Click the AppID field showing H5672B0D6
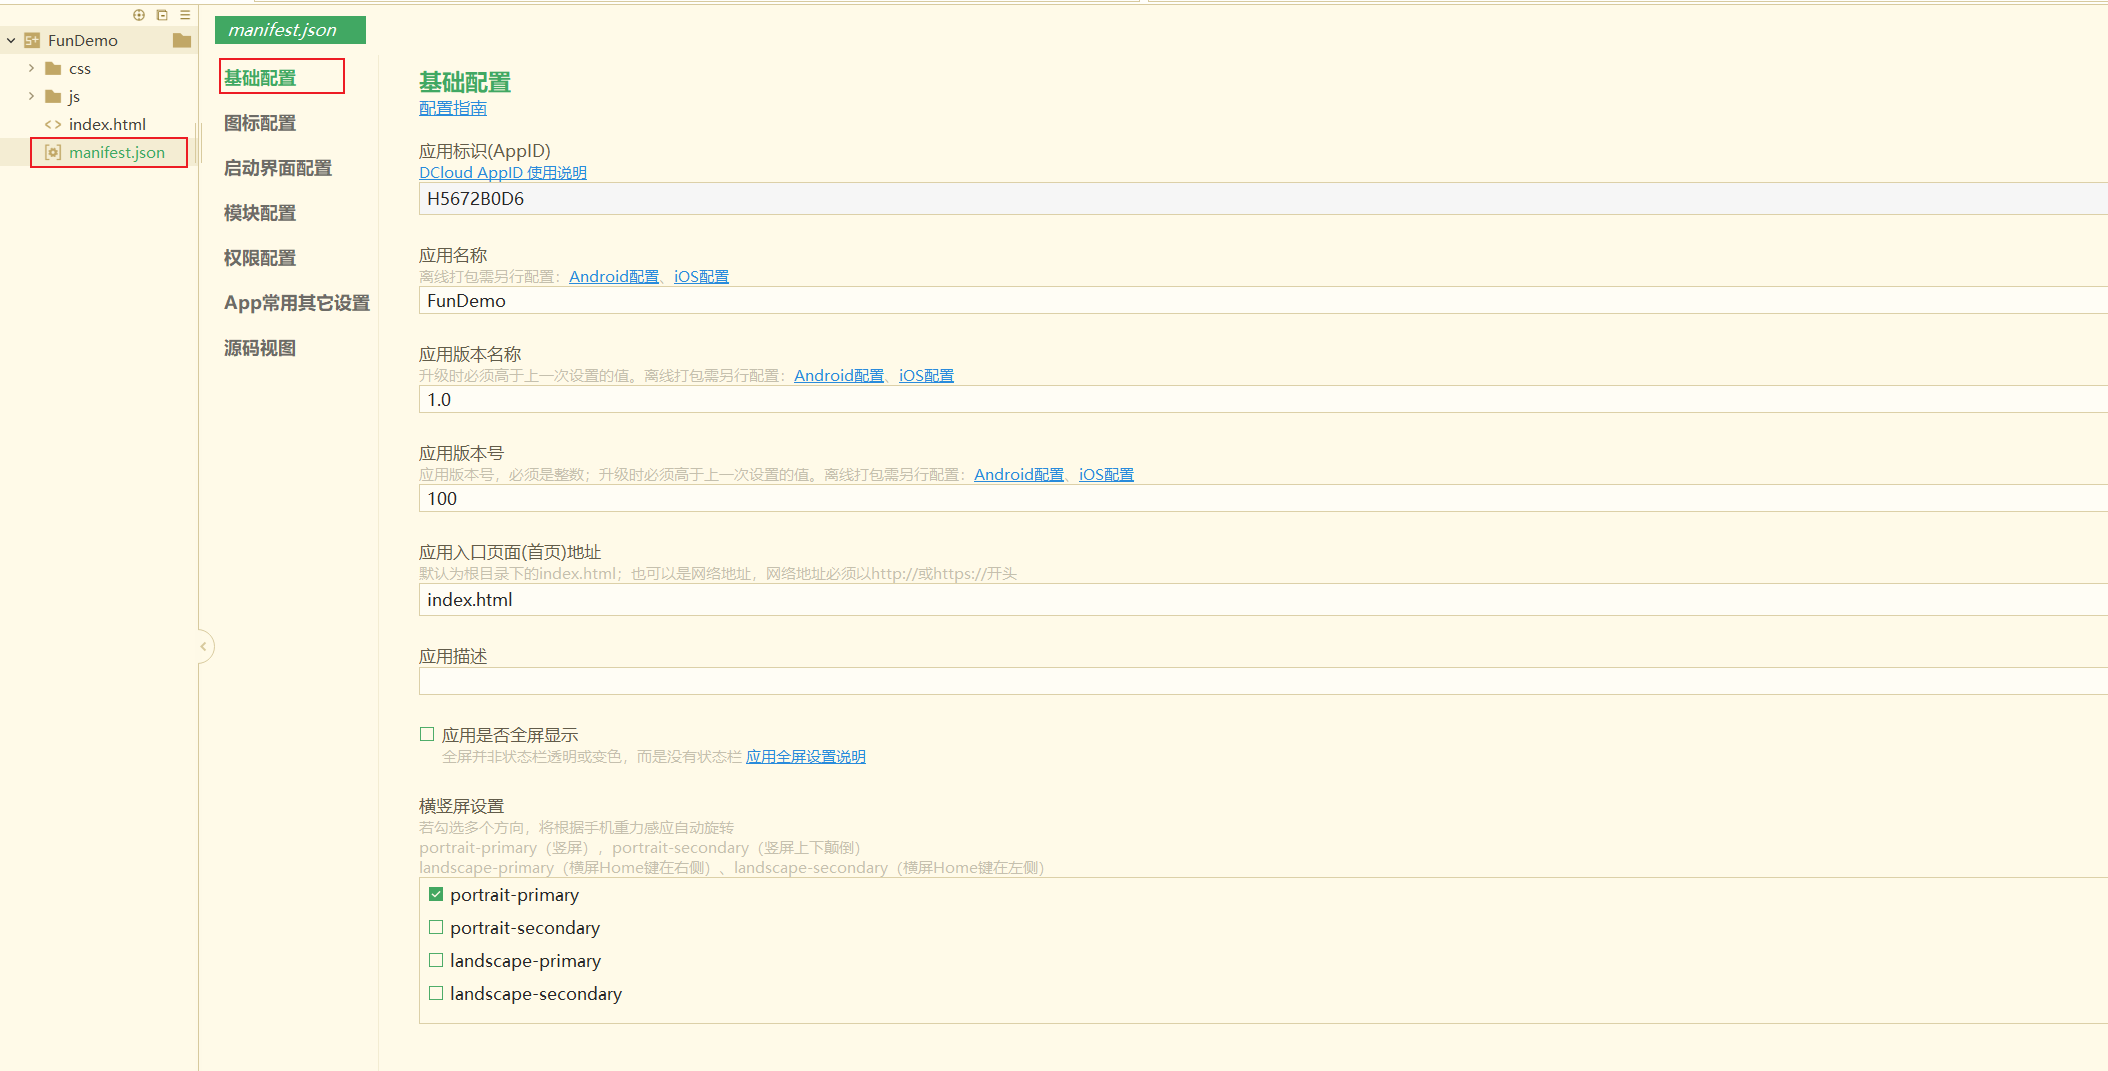 point(1263,199)
